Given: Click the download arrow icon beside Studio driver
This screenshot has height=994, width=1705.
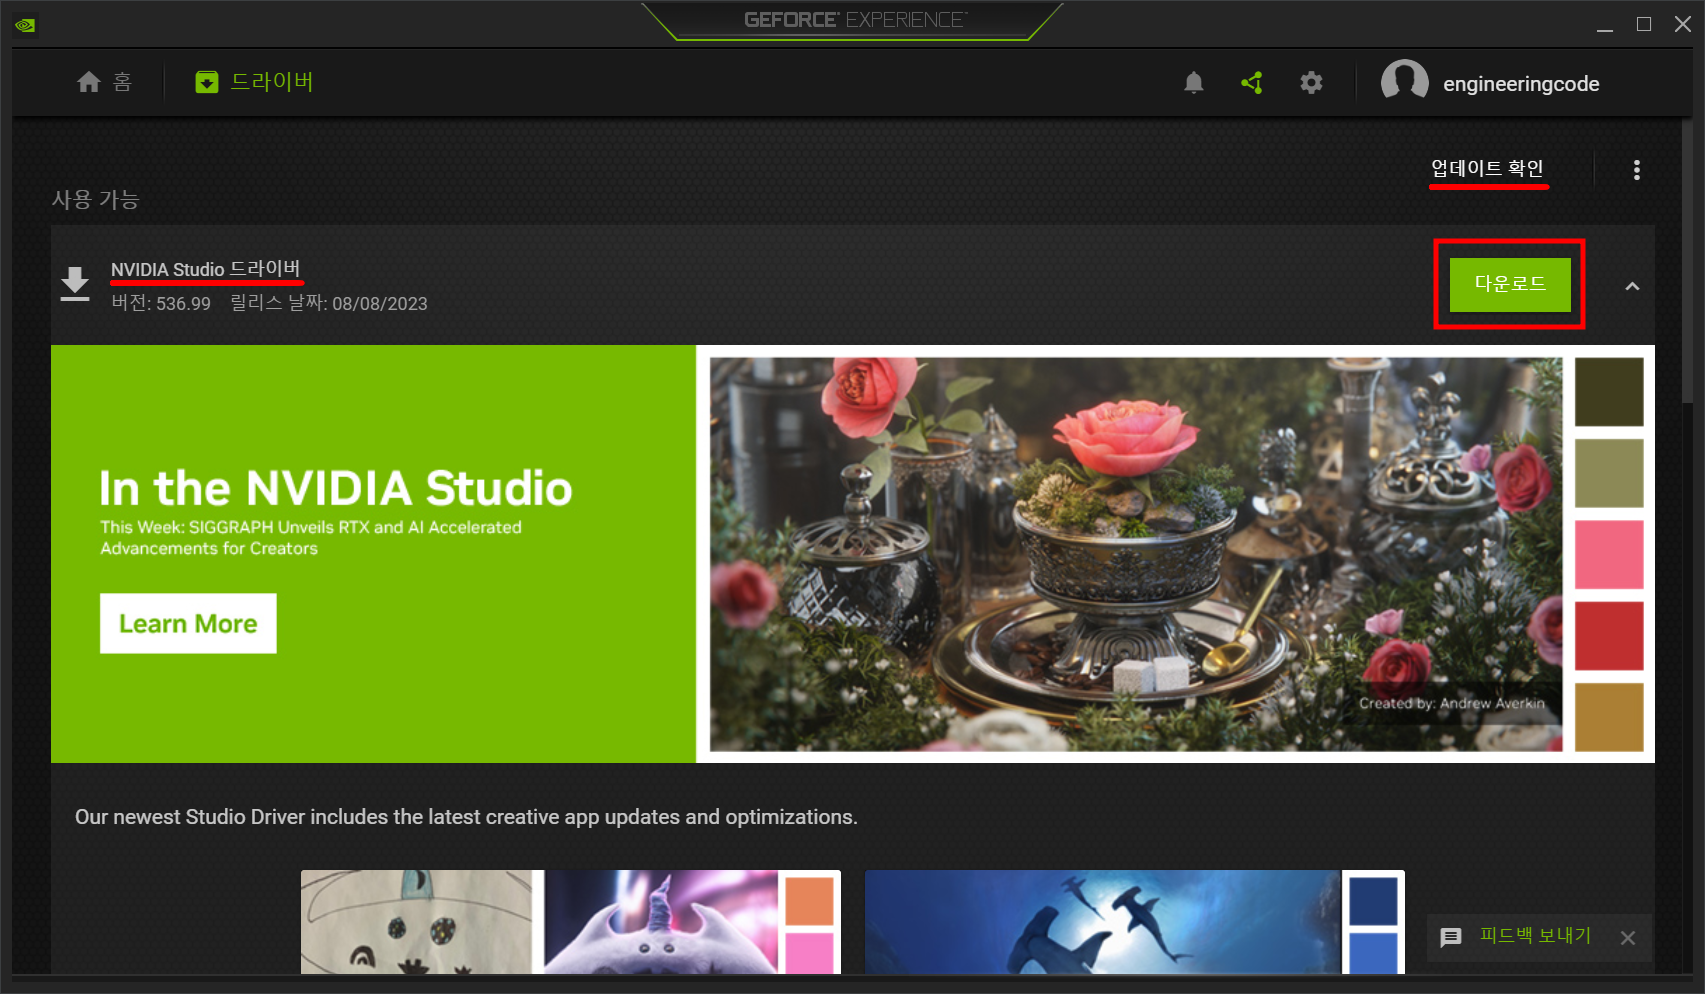Looking at the screenshot, I should point(75,284).
